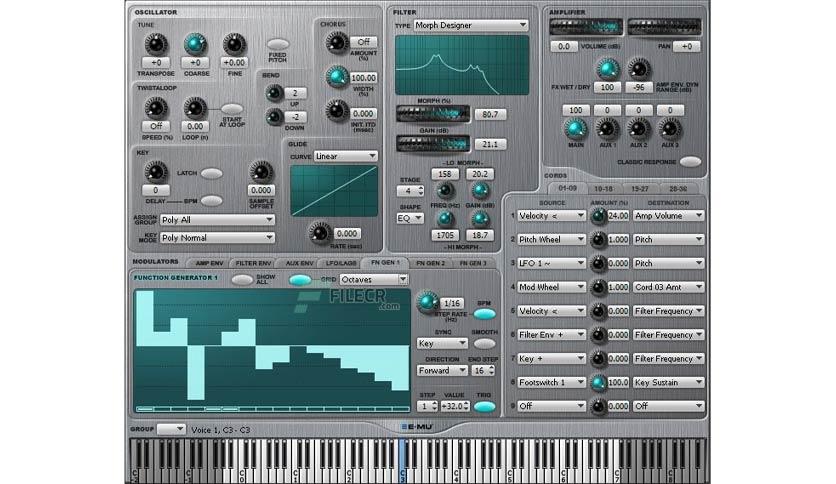Viewport: 836px width, 484px height.
Task: Open the Assign Group Poly All dropdown
Action: point(218,220)
